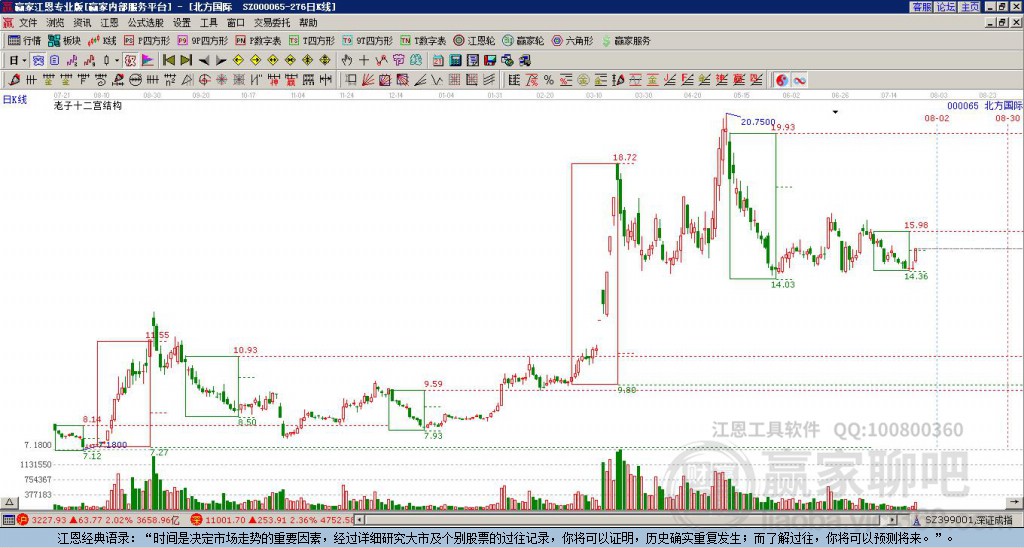
Task: Jump to last bar icon
Action: coord(186,61)
